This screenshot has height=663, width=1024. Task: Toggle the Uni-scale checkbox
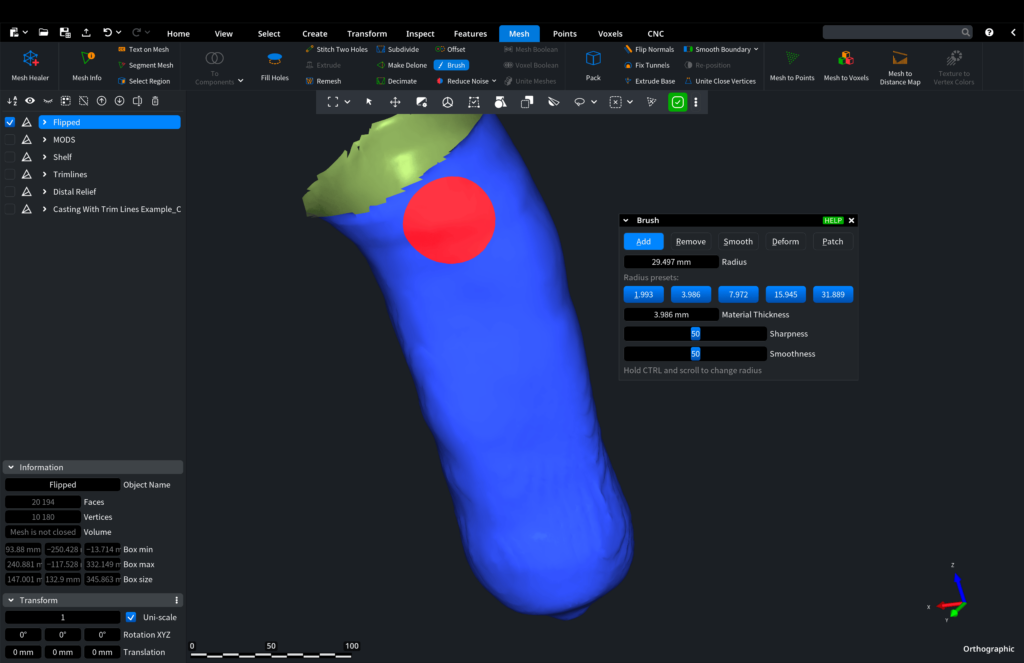pyautogui.click(x=131, y=617)
